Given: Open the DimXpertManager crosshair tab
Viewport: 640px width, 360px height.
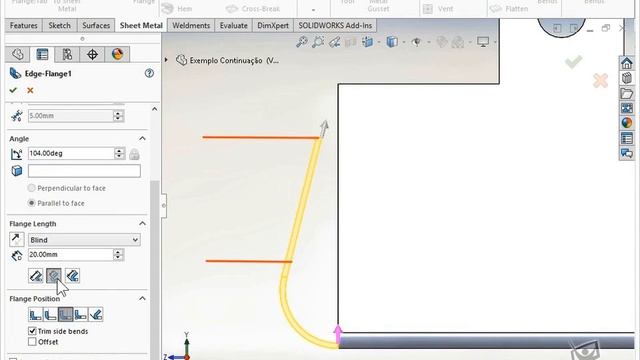Looking at the screenshot, I should coord(92,54).
